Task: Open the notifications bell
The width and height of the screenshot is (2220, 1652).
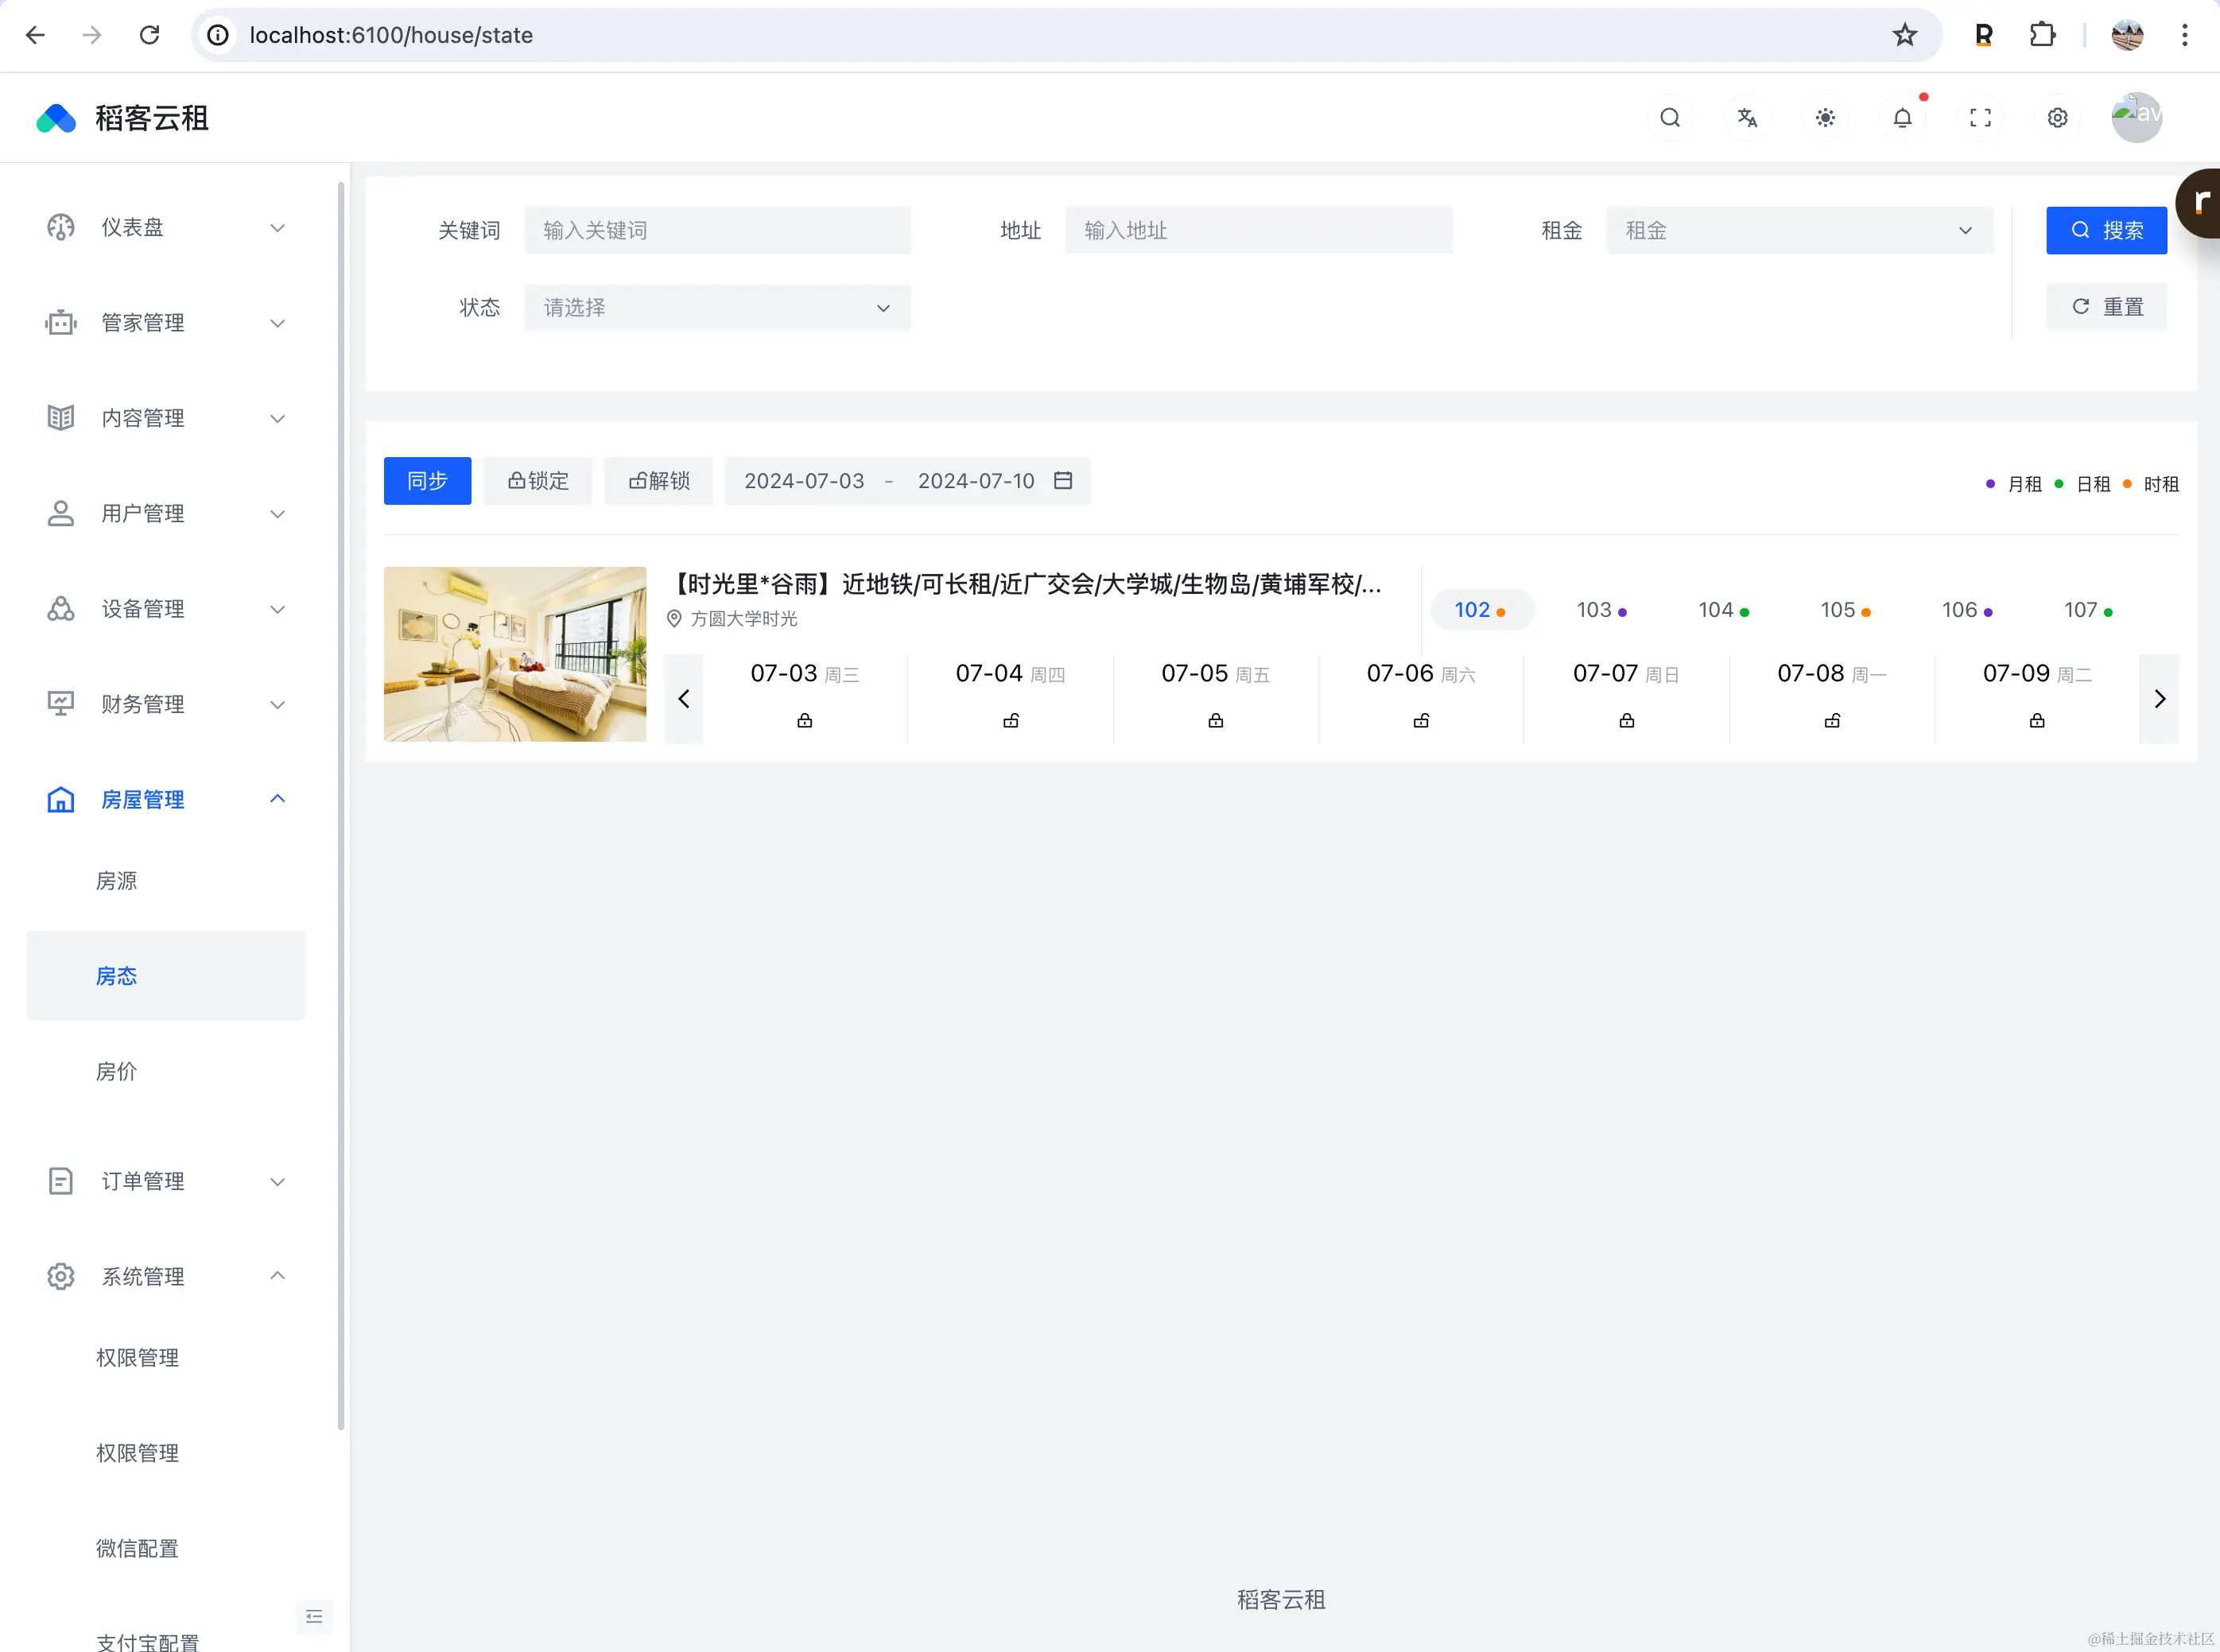Action: tap(1902, 117)
